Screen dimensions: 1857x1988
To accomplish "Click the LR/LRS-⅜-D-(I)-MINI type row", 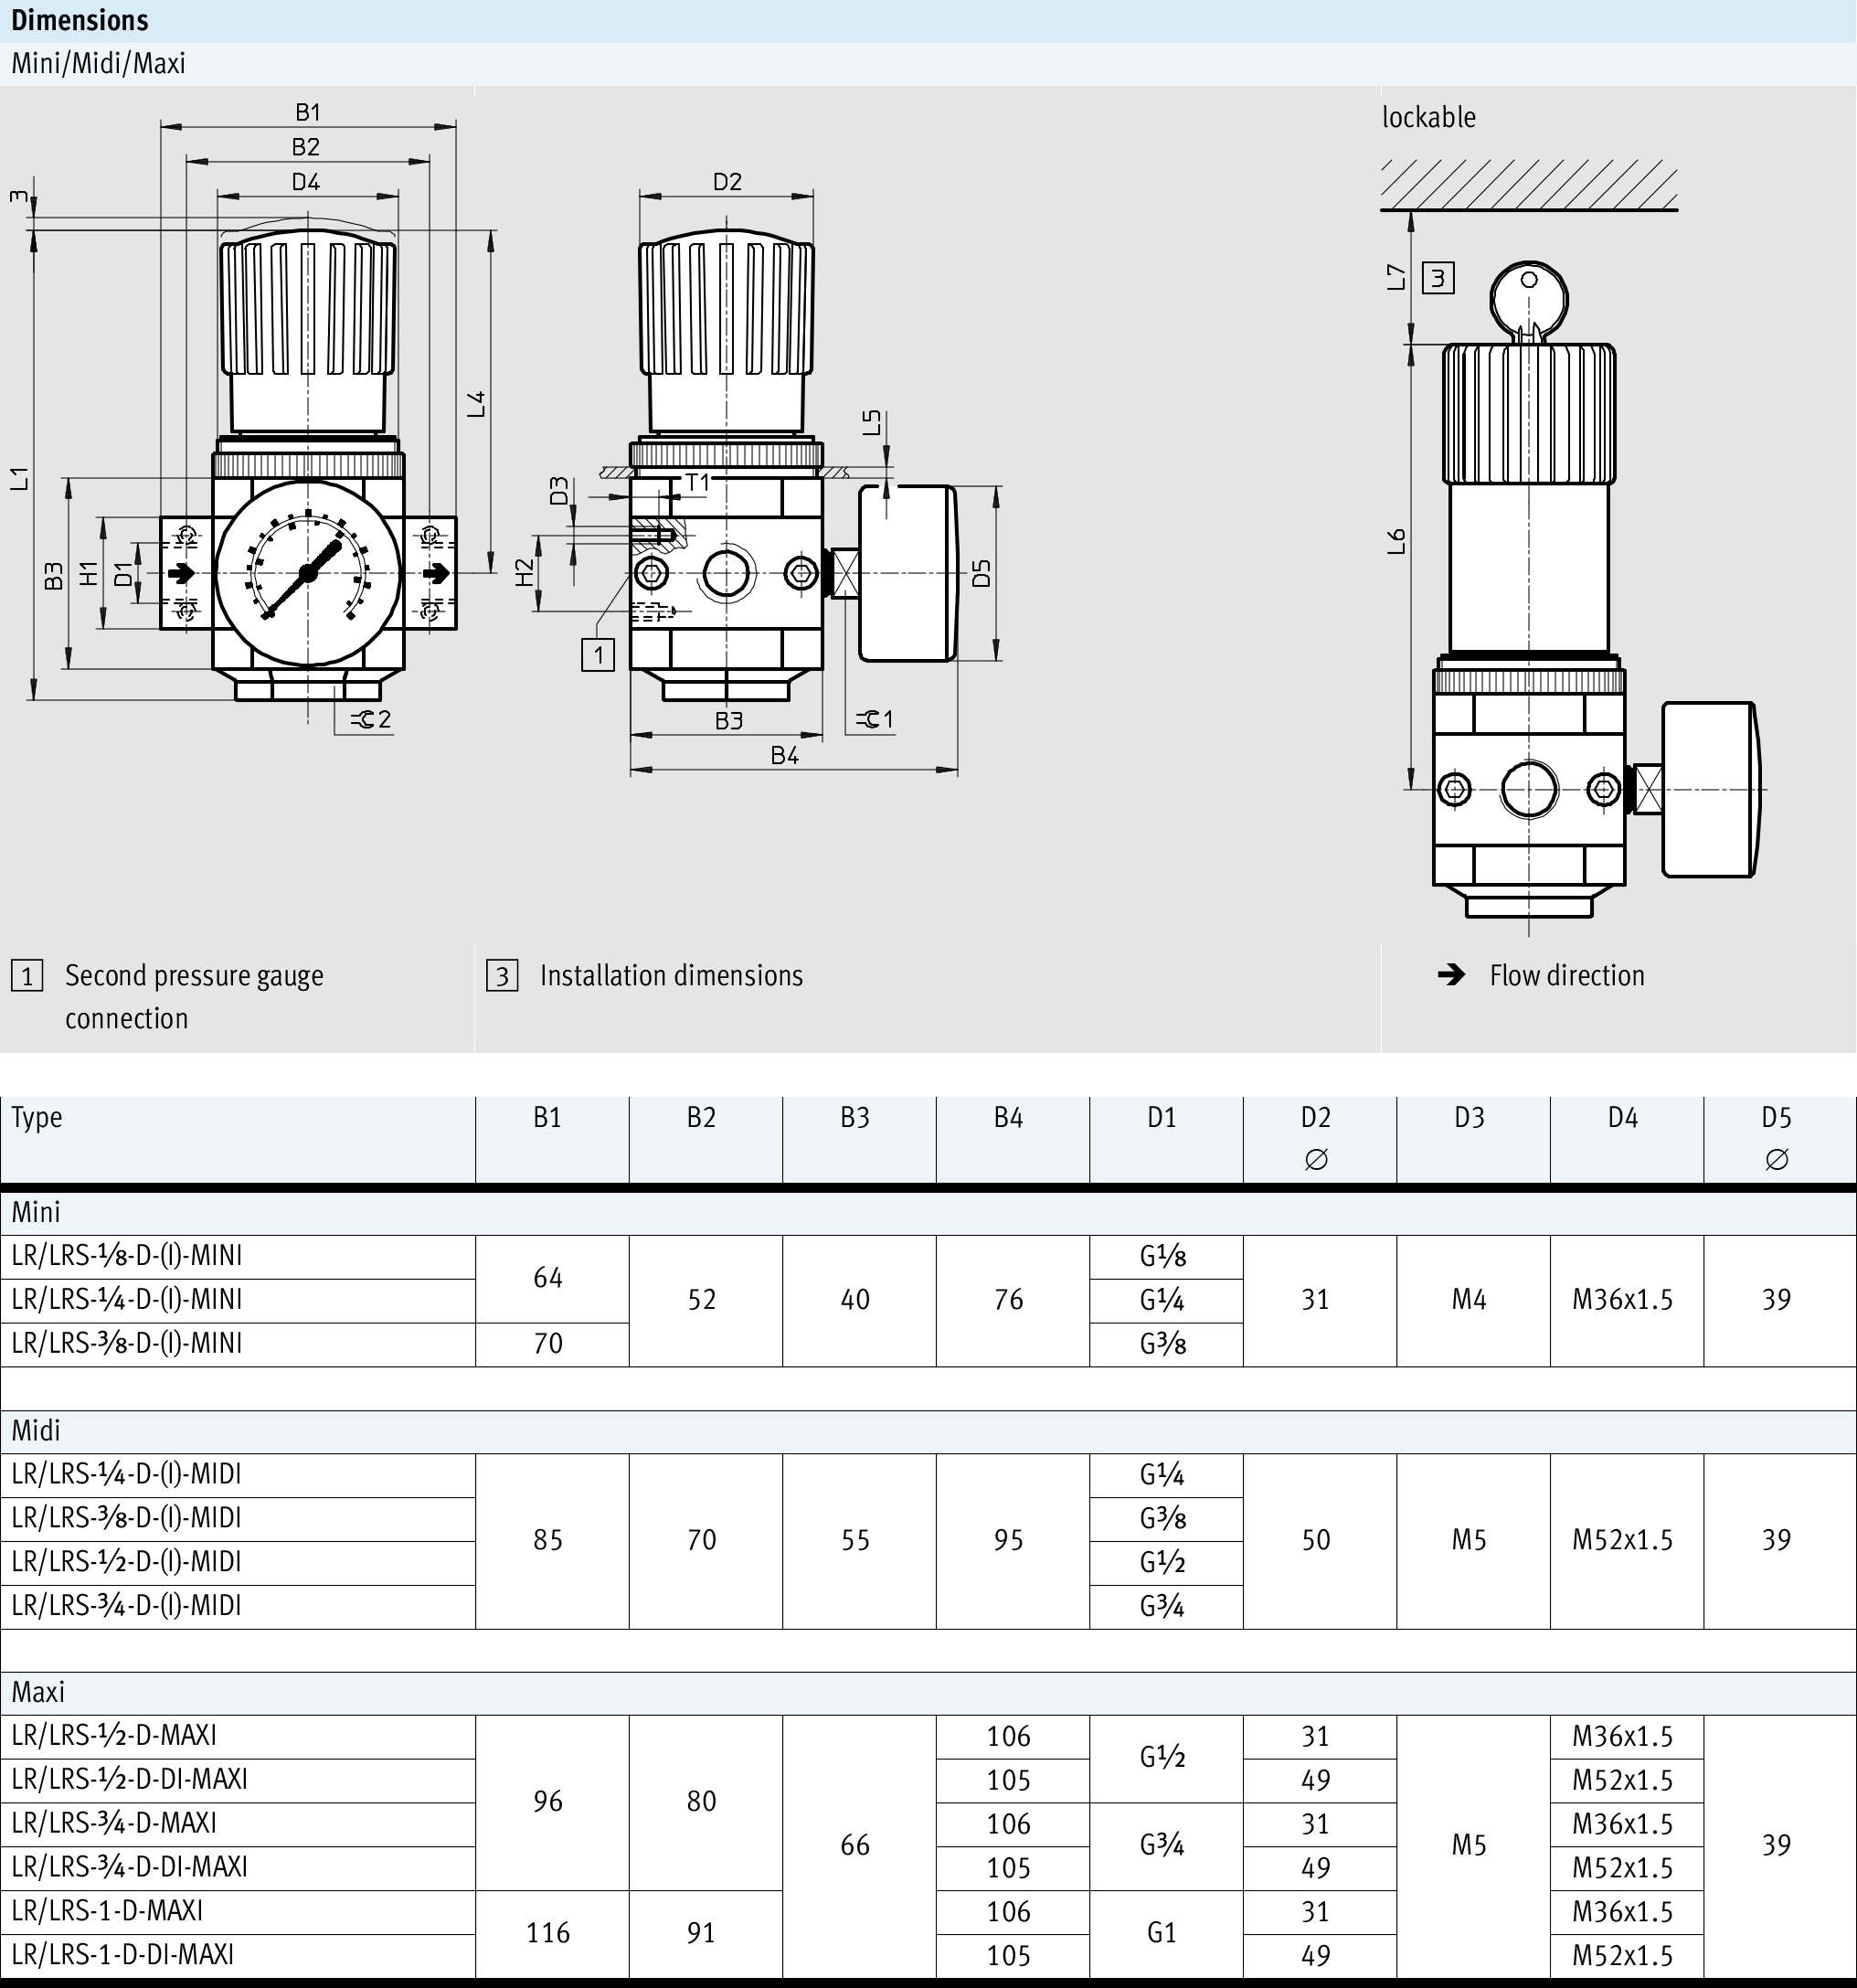I will coord(127,1343).
